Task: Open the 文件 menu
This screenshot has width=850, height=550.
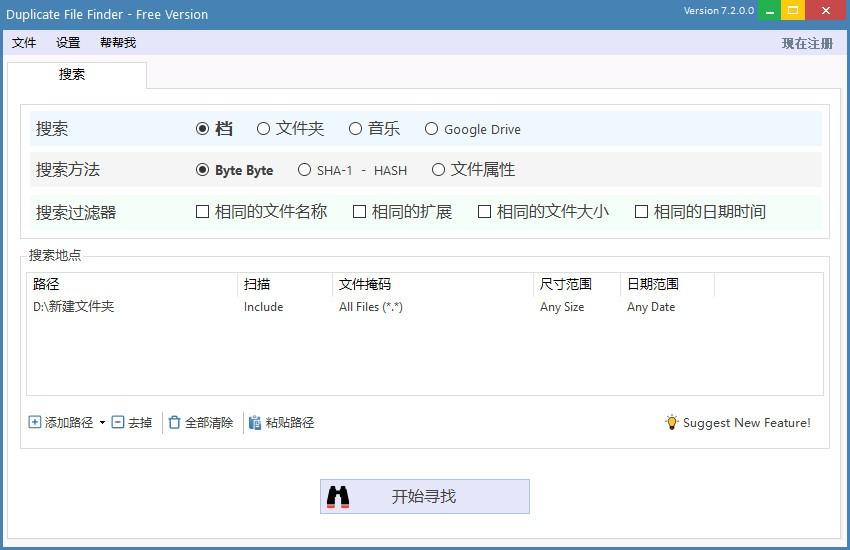Action: click(x=24, y=42)
